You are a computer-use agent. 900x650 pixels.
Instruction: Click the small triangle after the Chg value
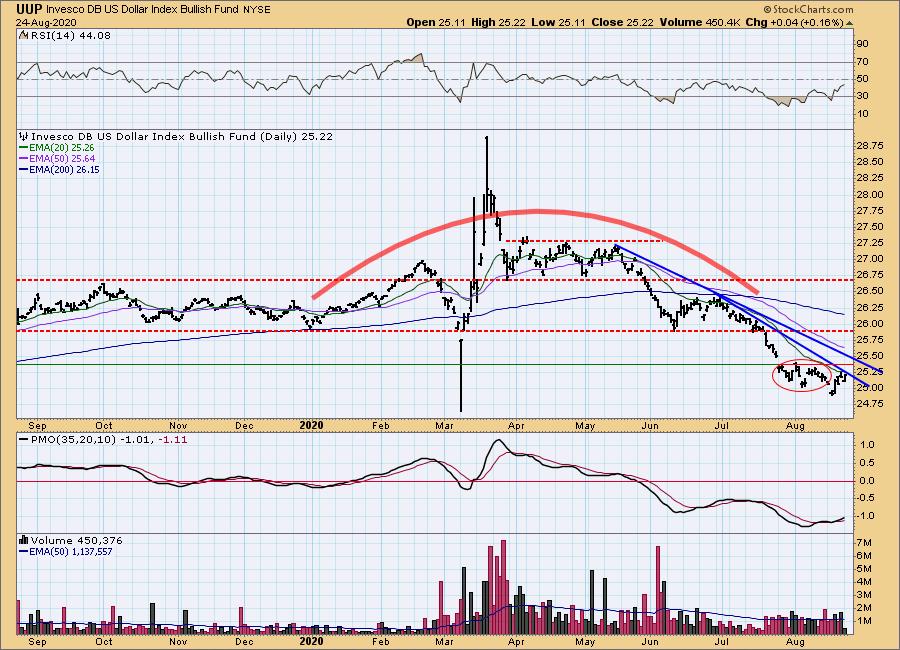point(849,23)
